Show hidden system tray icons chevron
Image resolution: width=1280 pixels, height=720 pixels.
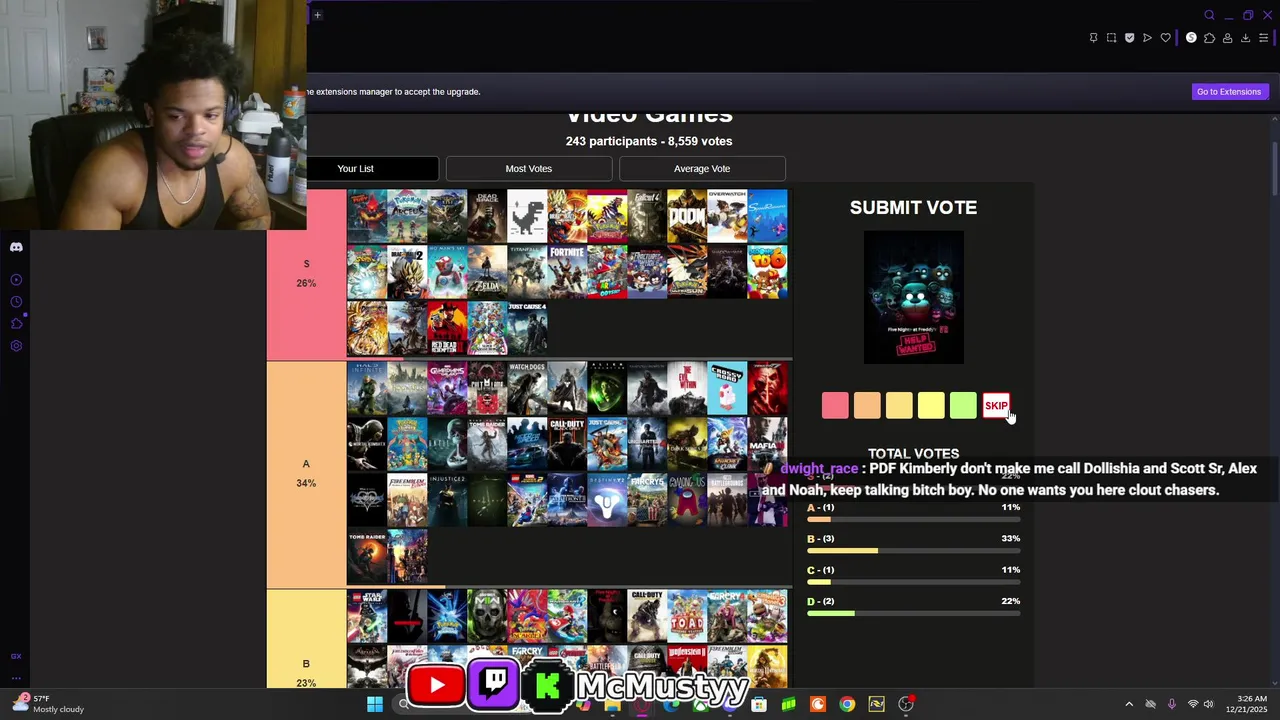click(1129, 704)
